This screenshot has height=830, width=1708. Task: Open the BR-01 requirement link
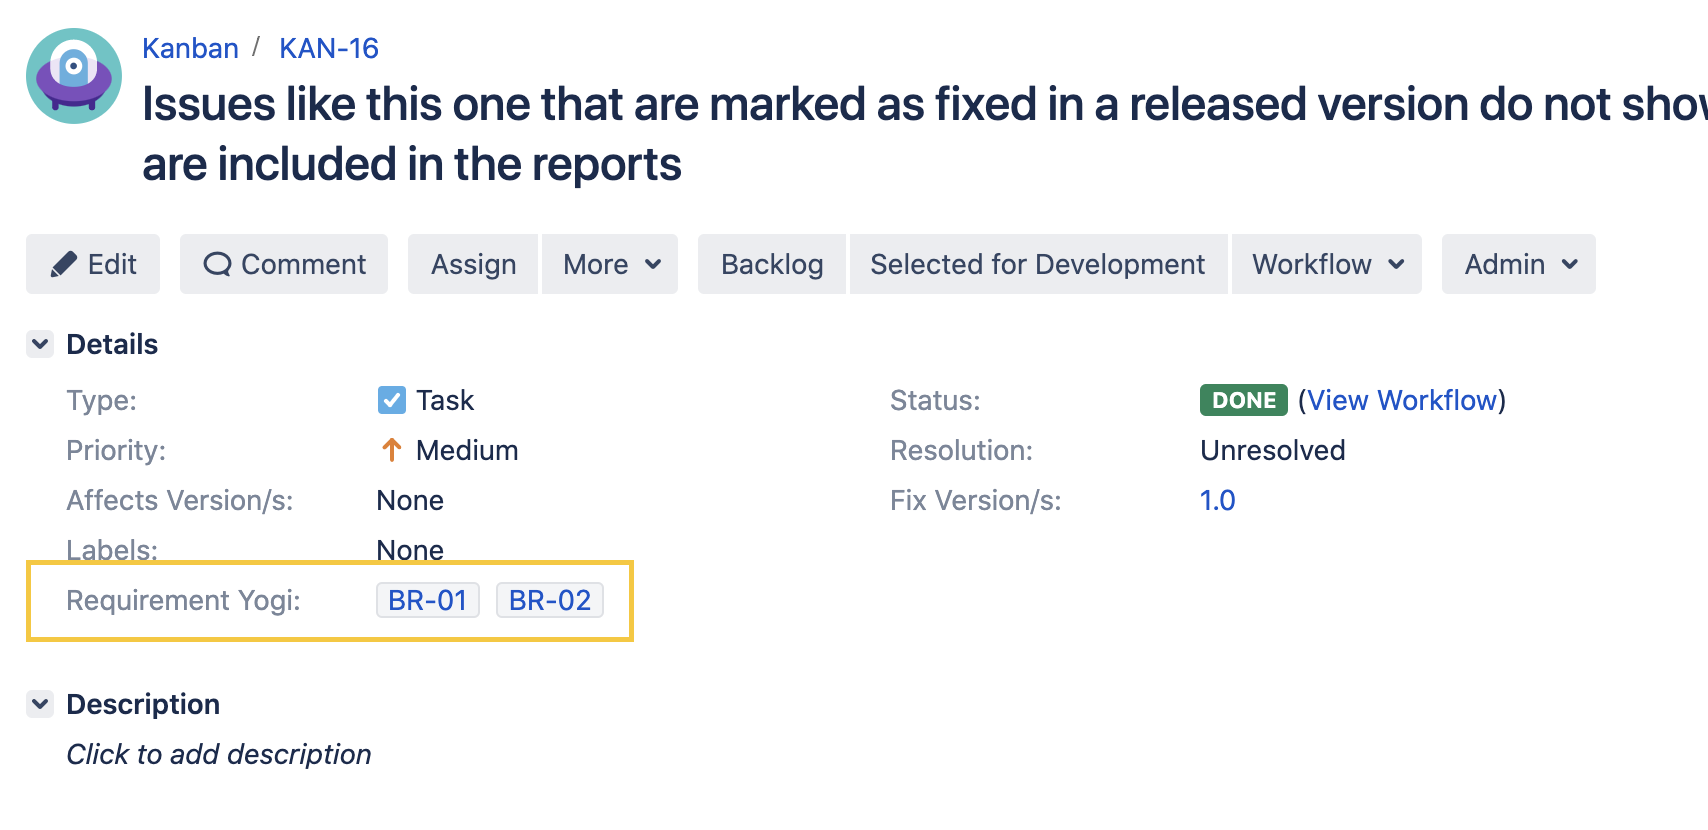[428, 600]
